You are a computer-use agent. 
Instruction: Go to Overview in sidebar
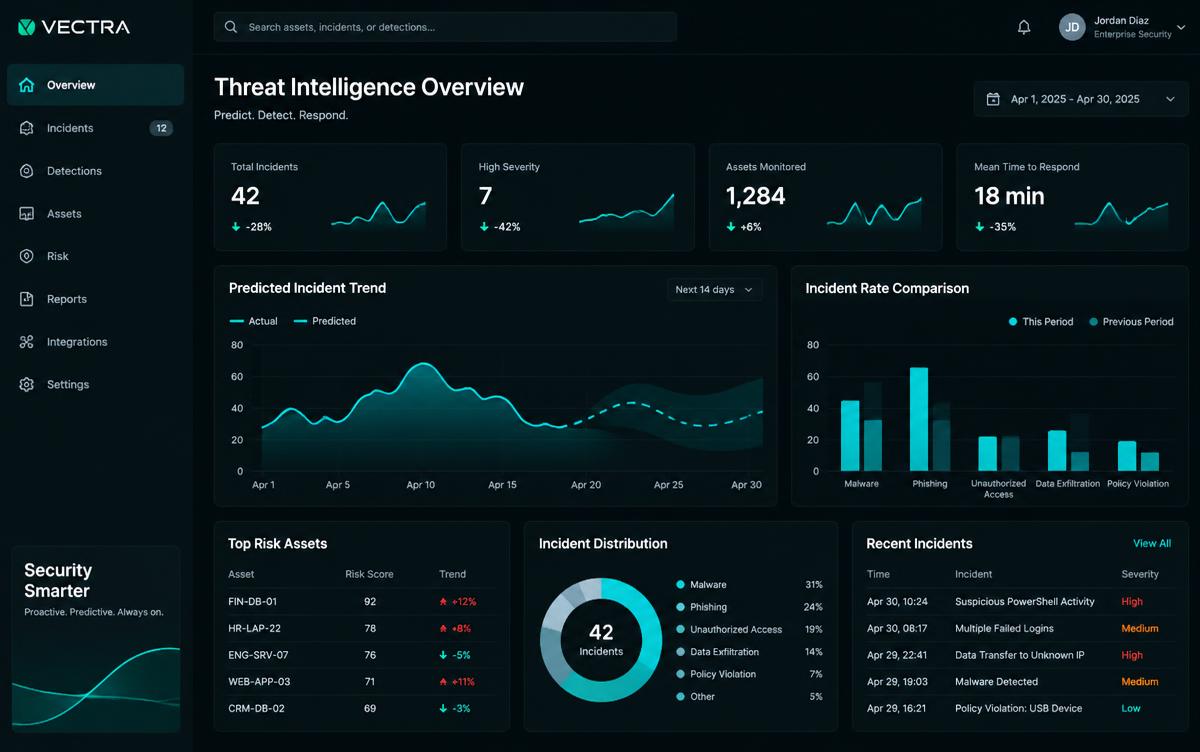pyautogui.click(x=95, y=85)
